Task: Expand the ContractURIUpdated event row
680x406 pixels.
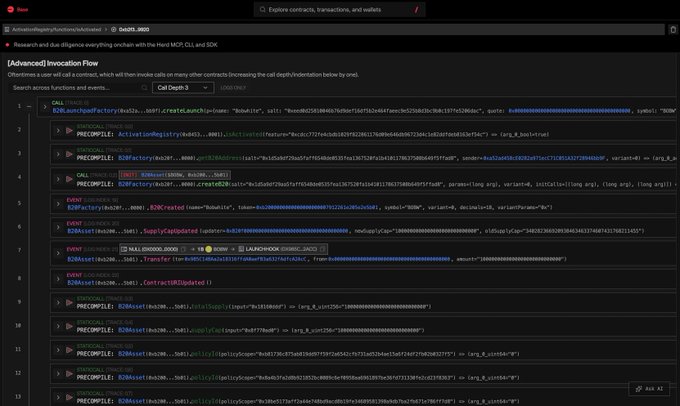Action: tap(58, 278)
